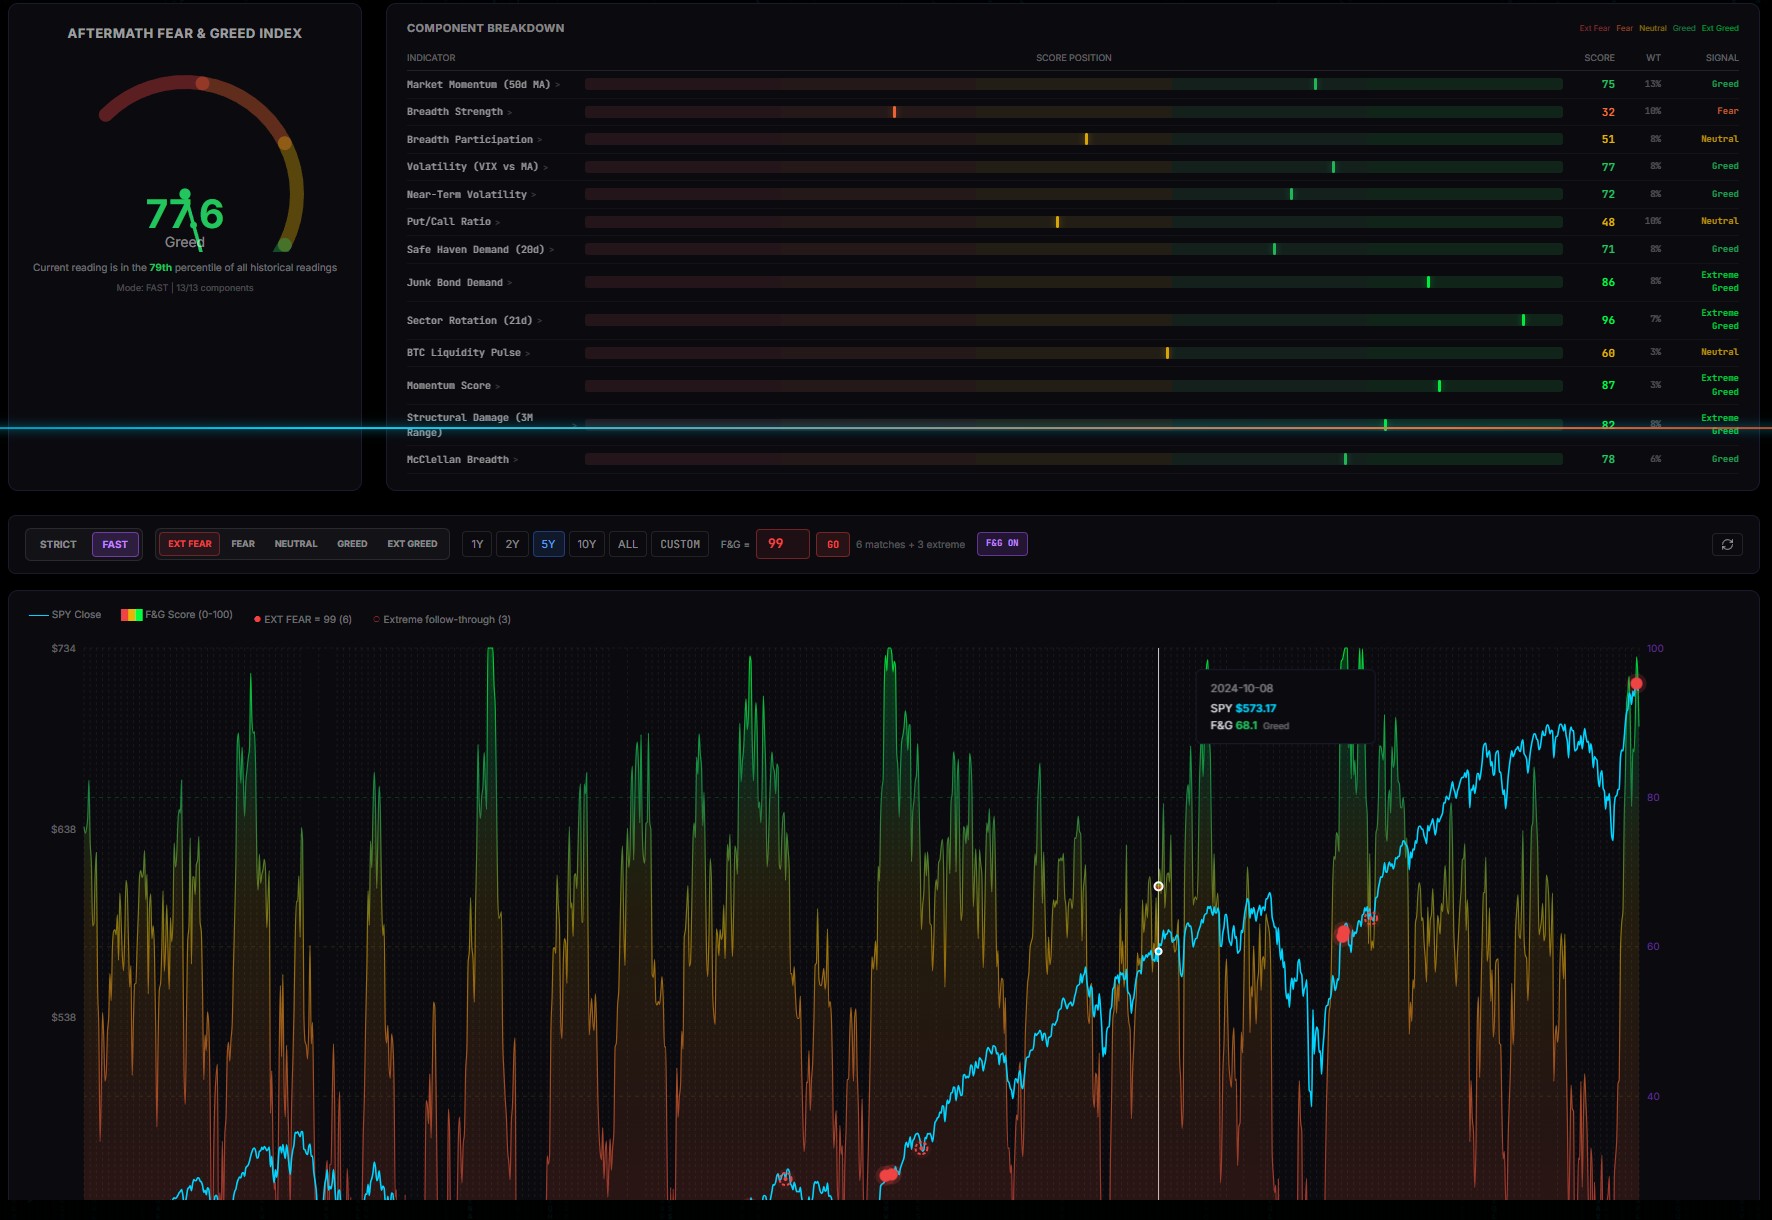This screenshot has width=1772, height=1220.
Task: Click the EXT FEAR = 99 legend dot
Action: [x=257, y=620]
